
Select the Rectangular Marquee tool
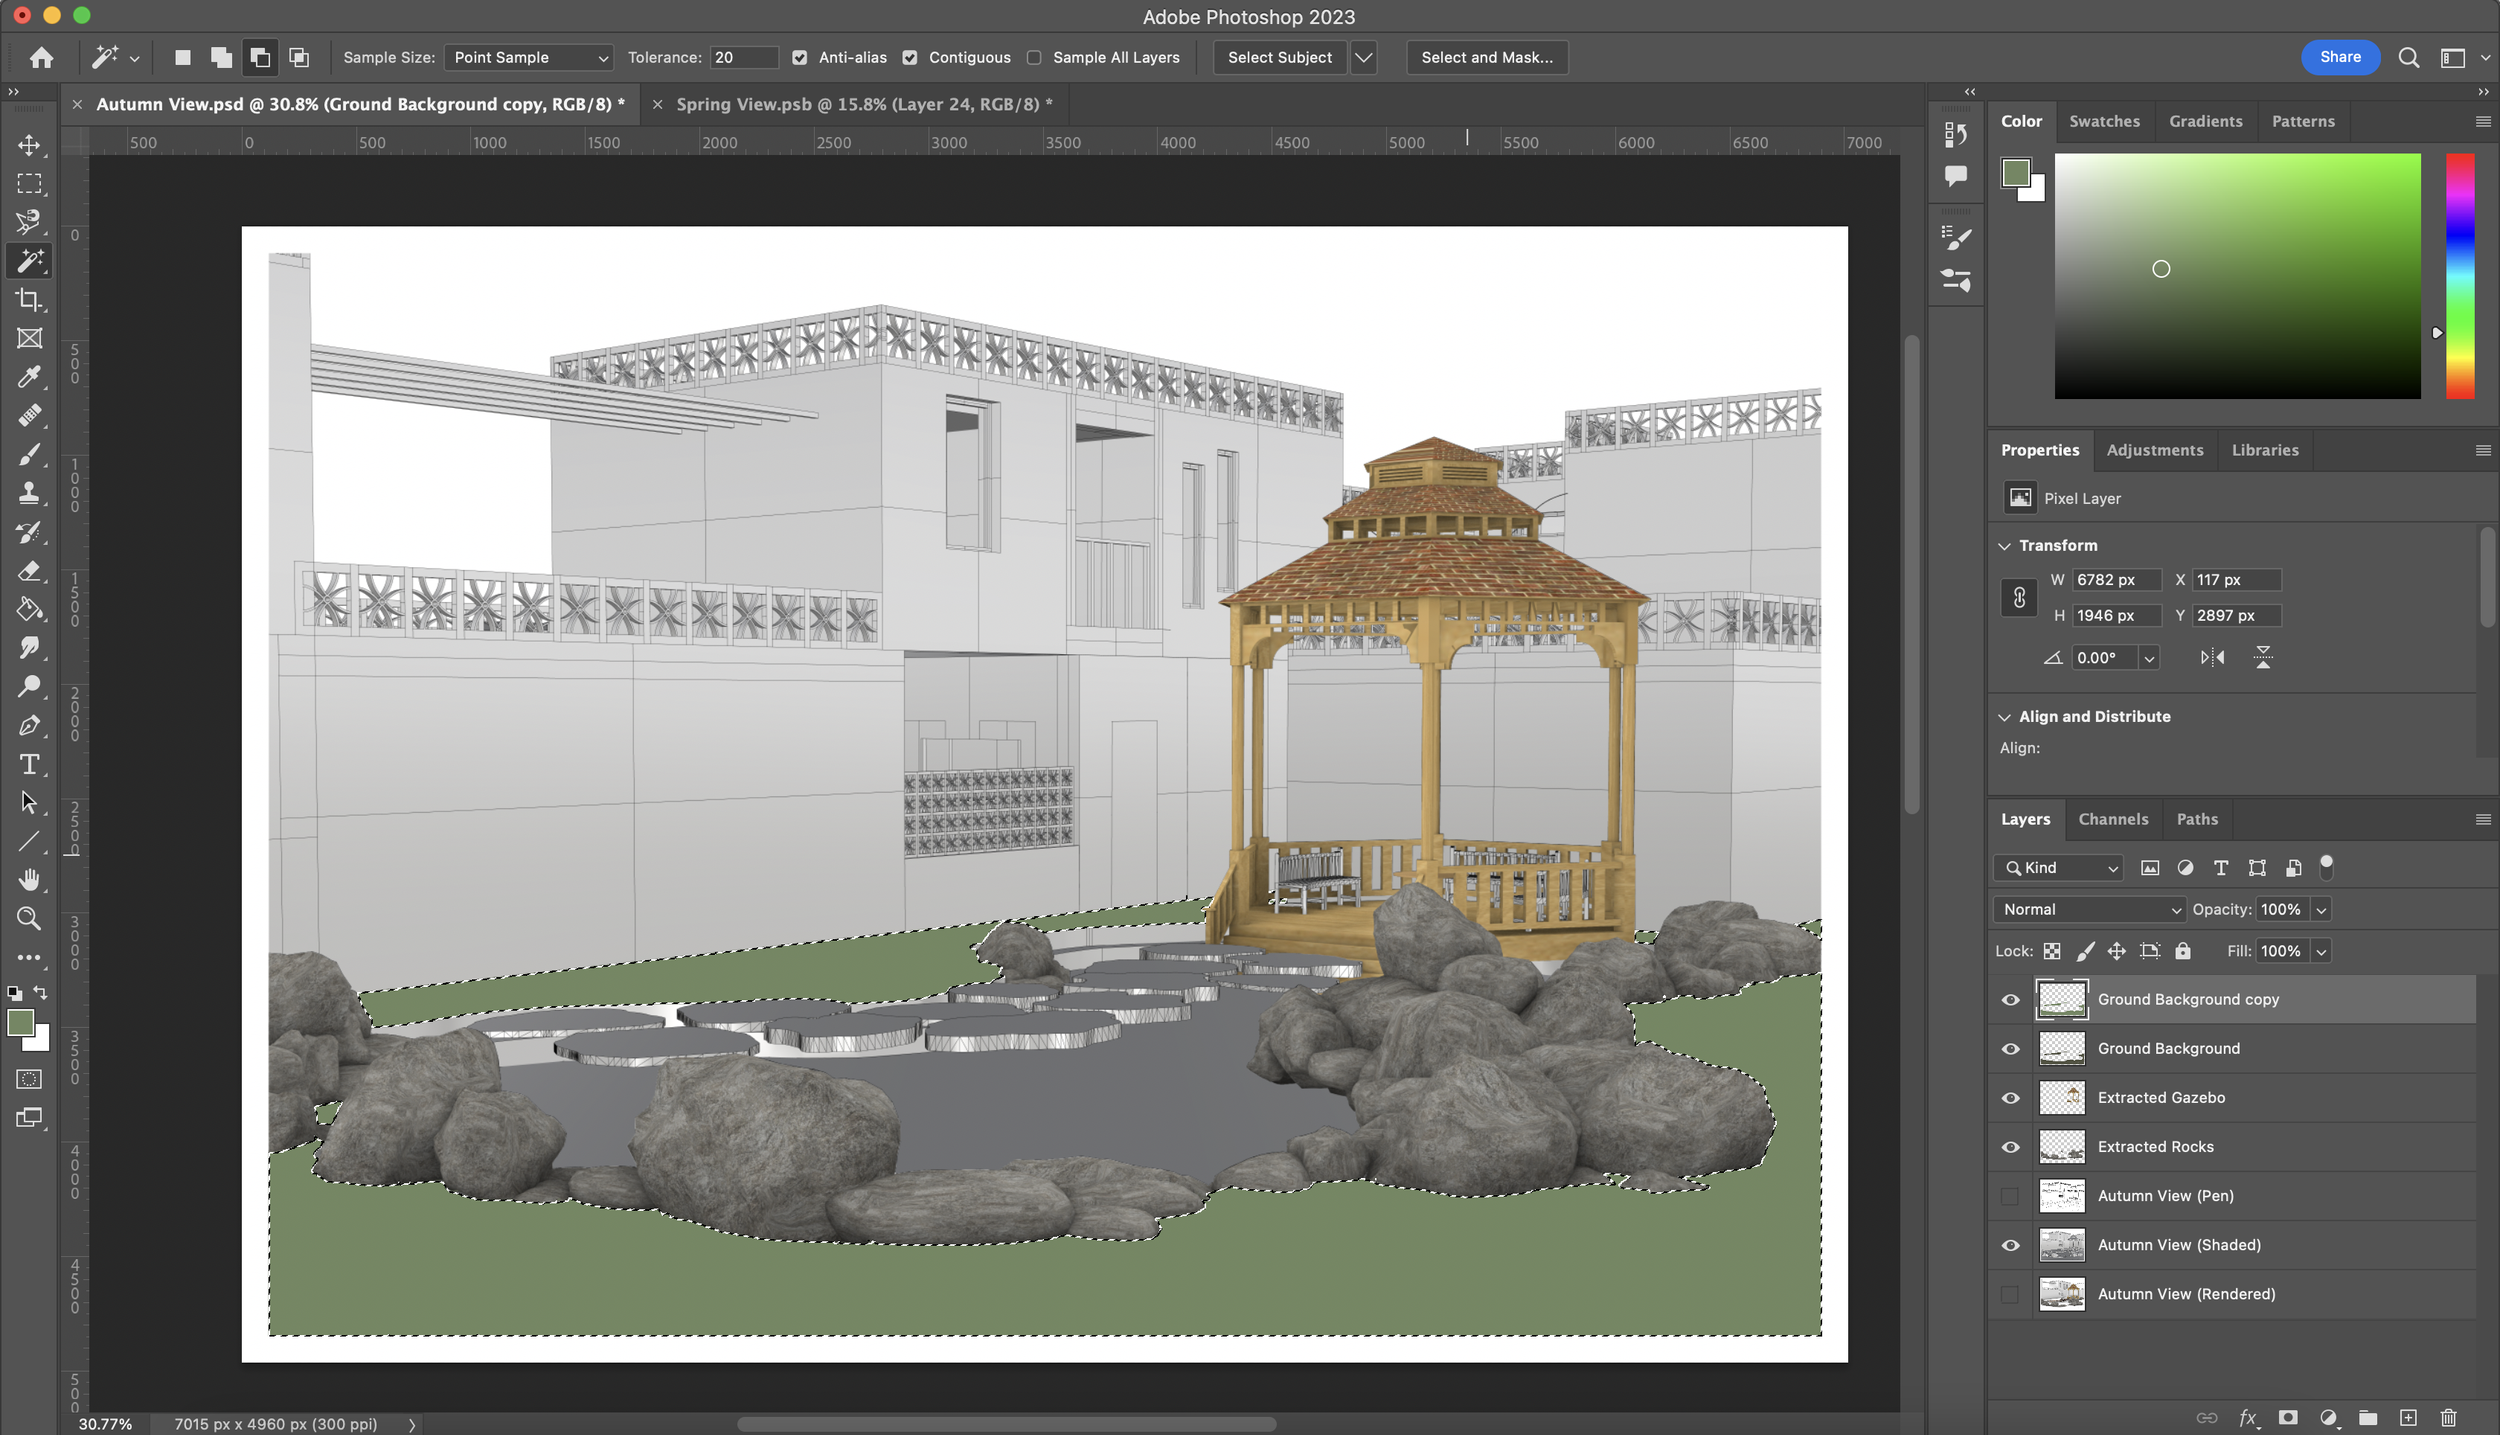point(29,184)
